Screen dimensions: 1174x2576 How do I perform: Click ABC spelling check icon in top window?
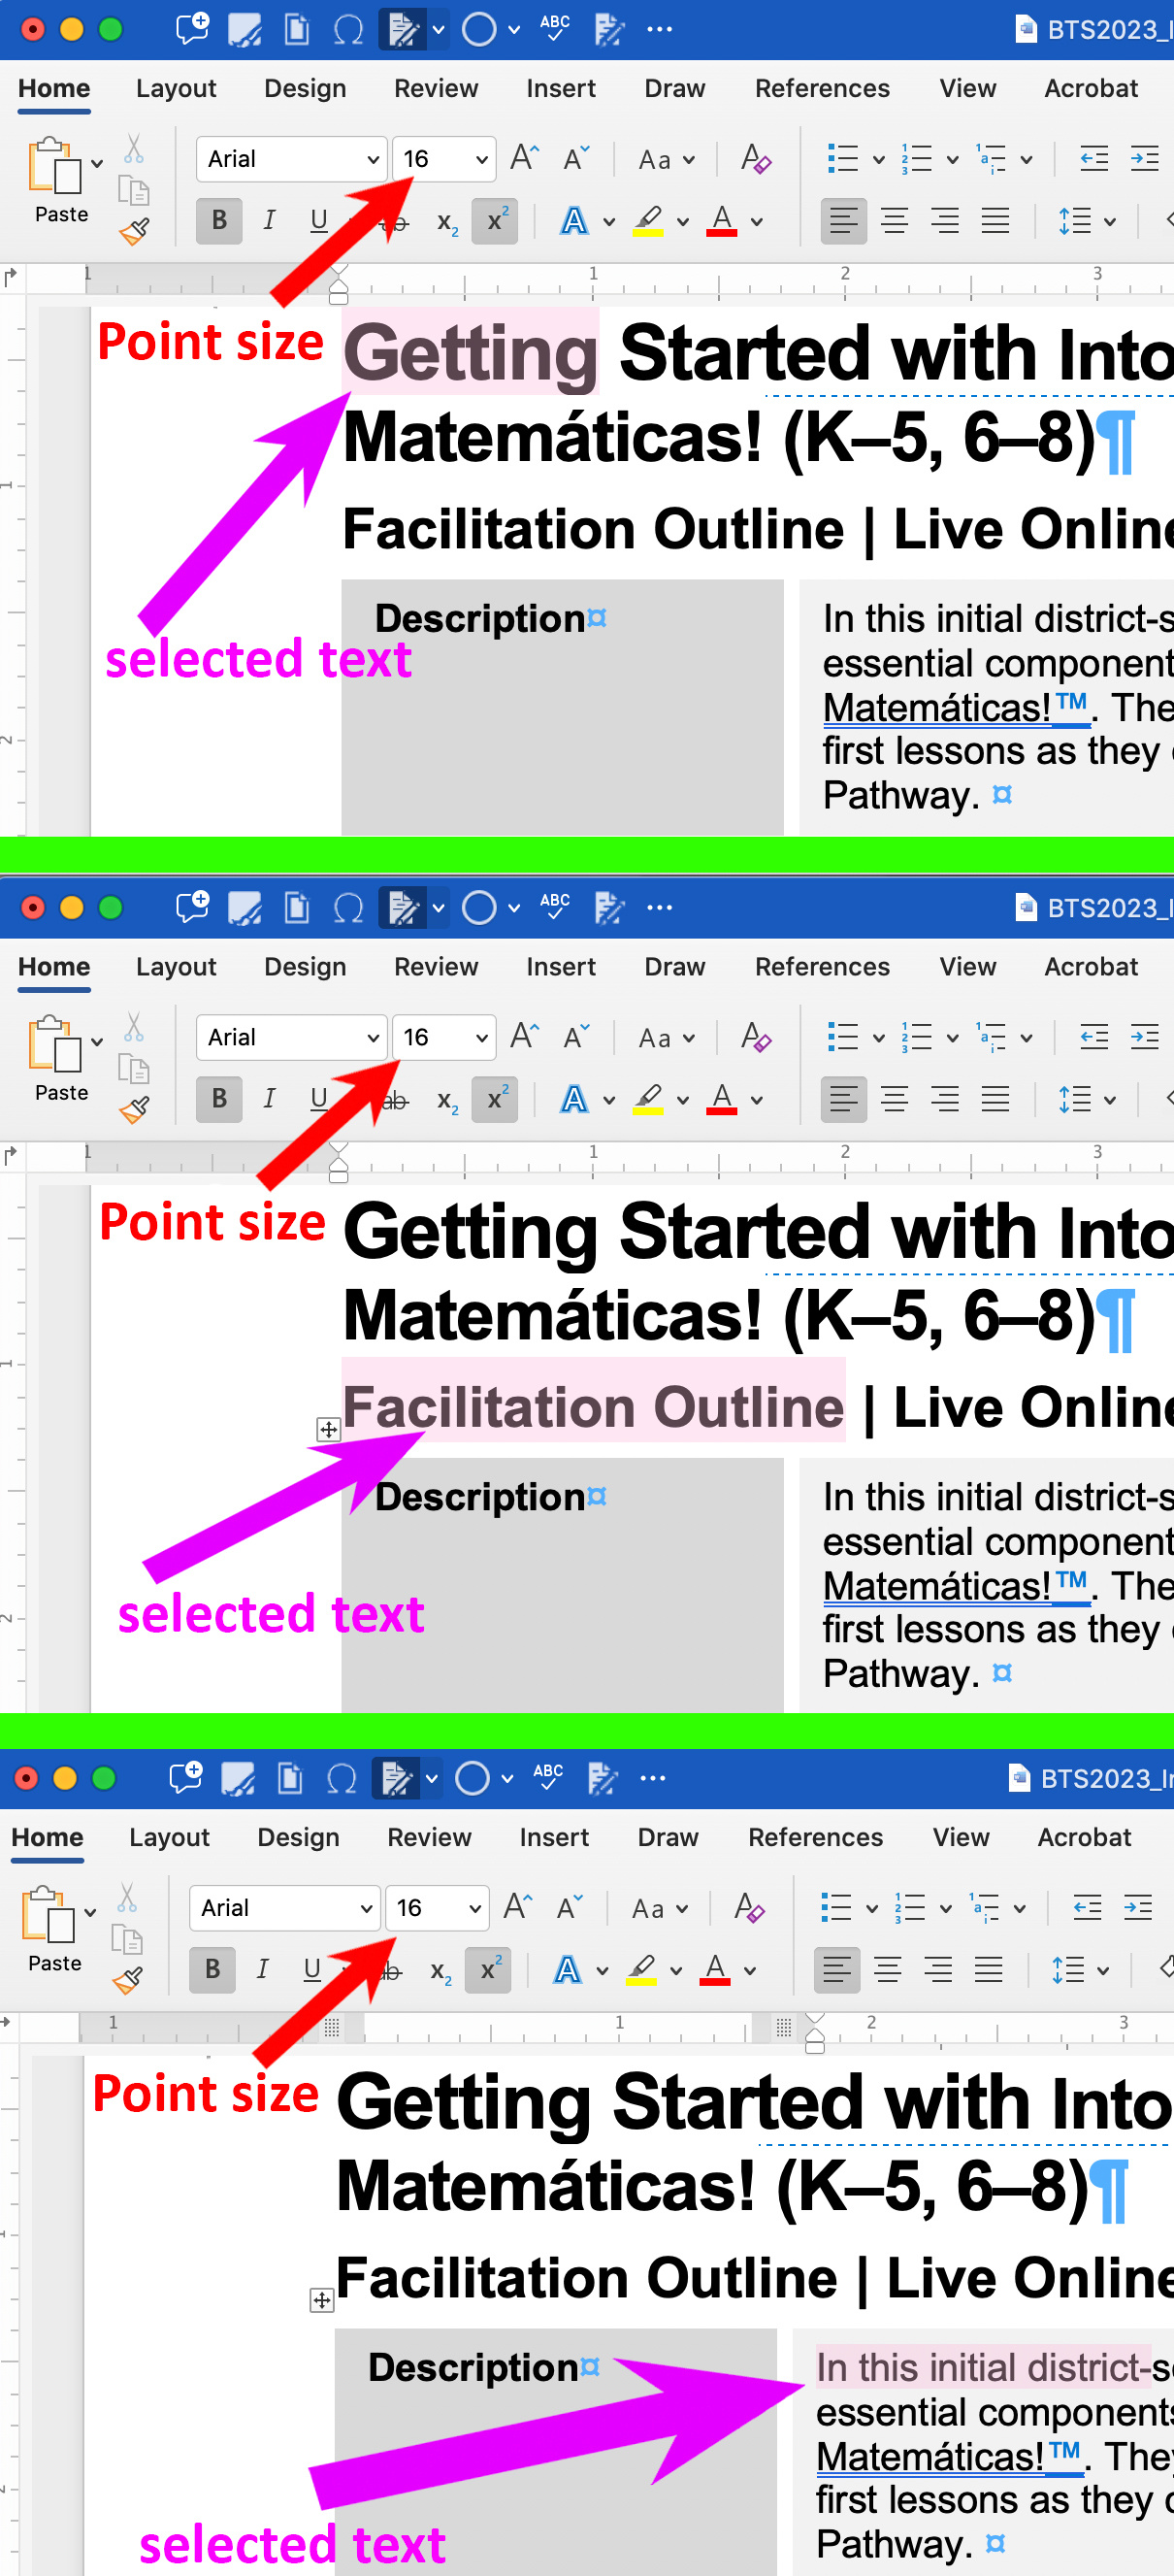pos(554,28)
